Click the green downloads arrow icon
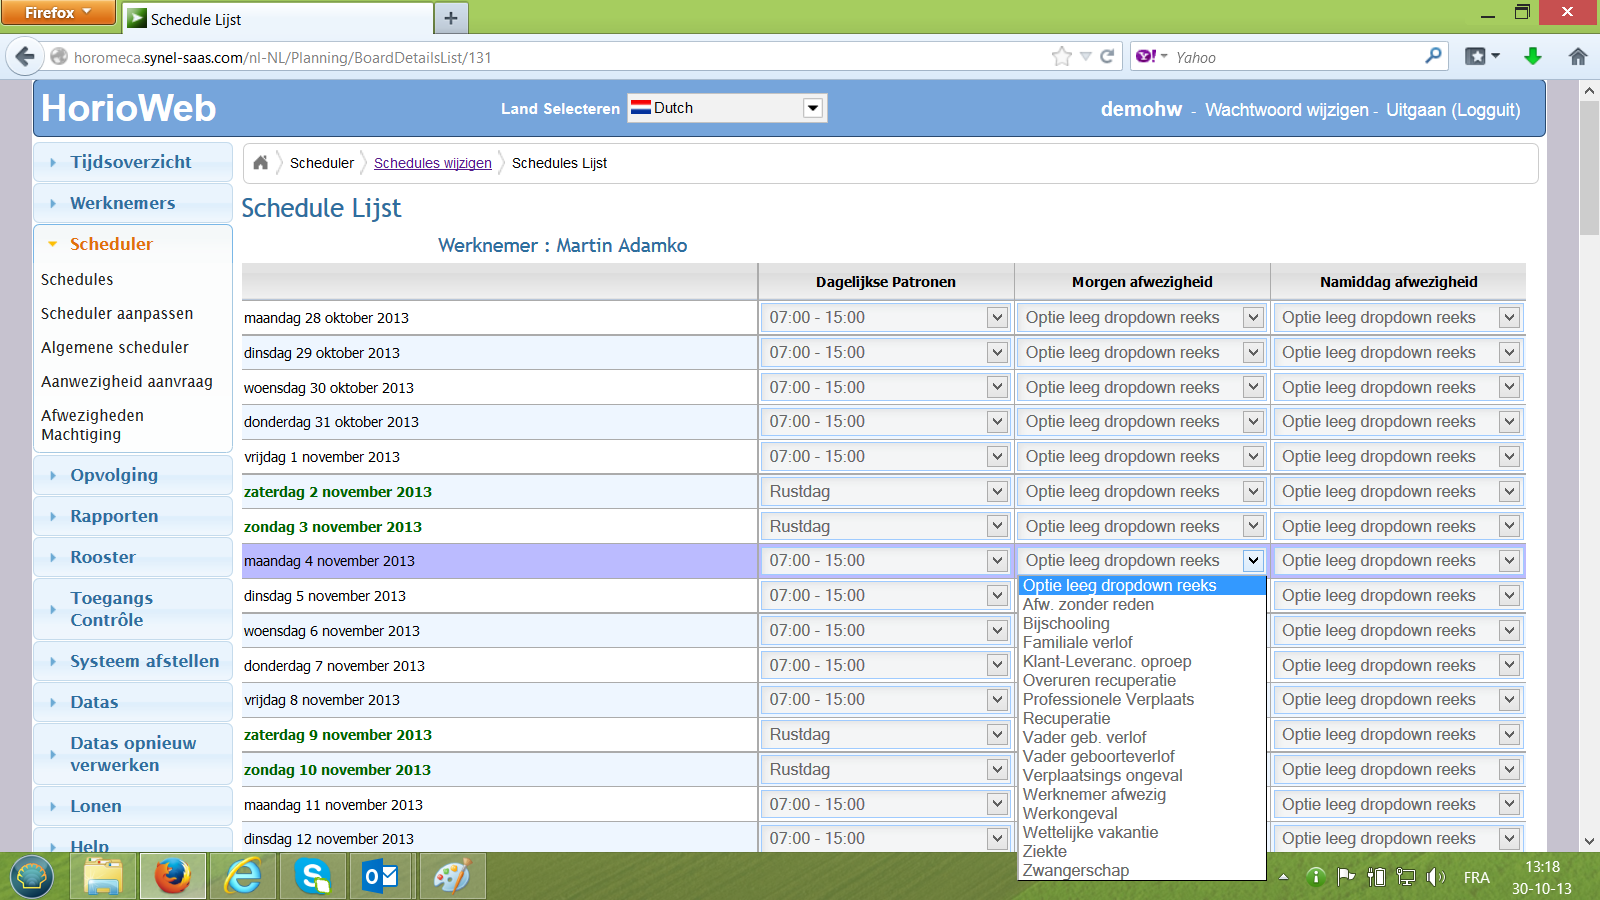This screenshot has width=1600, height=900. pyautogui.click(x=1532, y=57)
